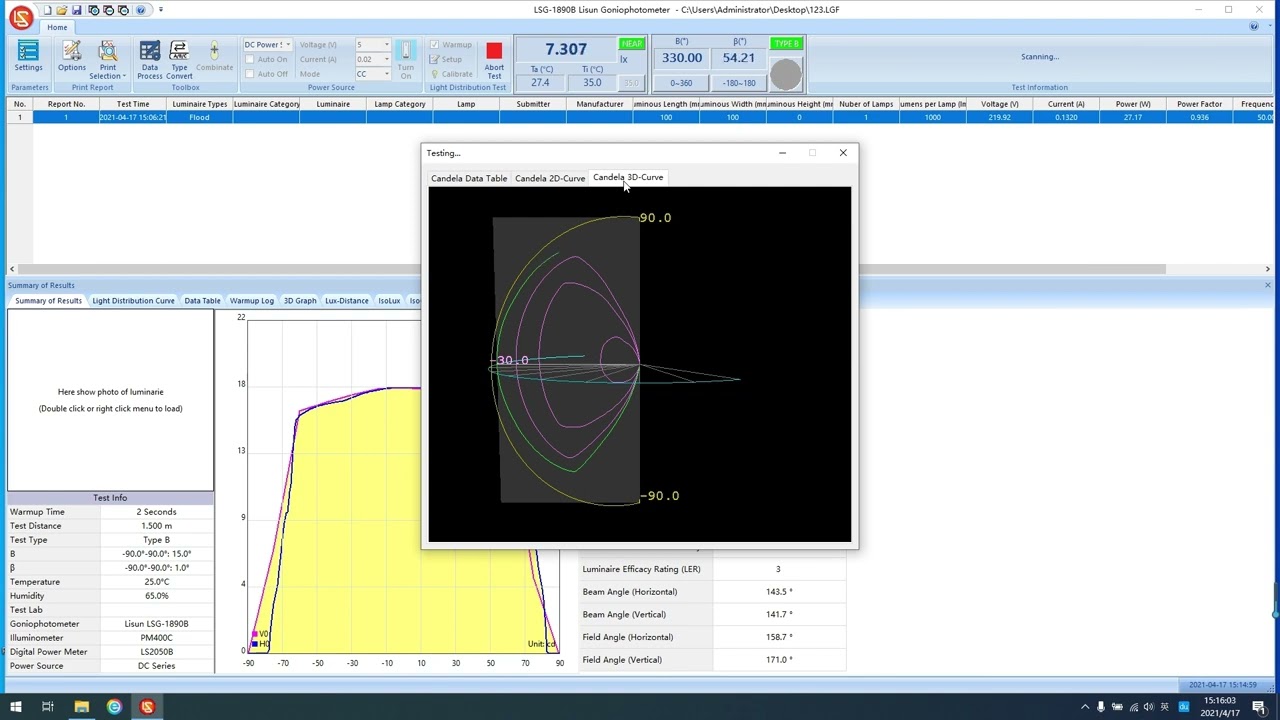The width and height of the screenshot is (1280, 720).
Task: Select the Summary of Results tab
Action: [48, 300]
